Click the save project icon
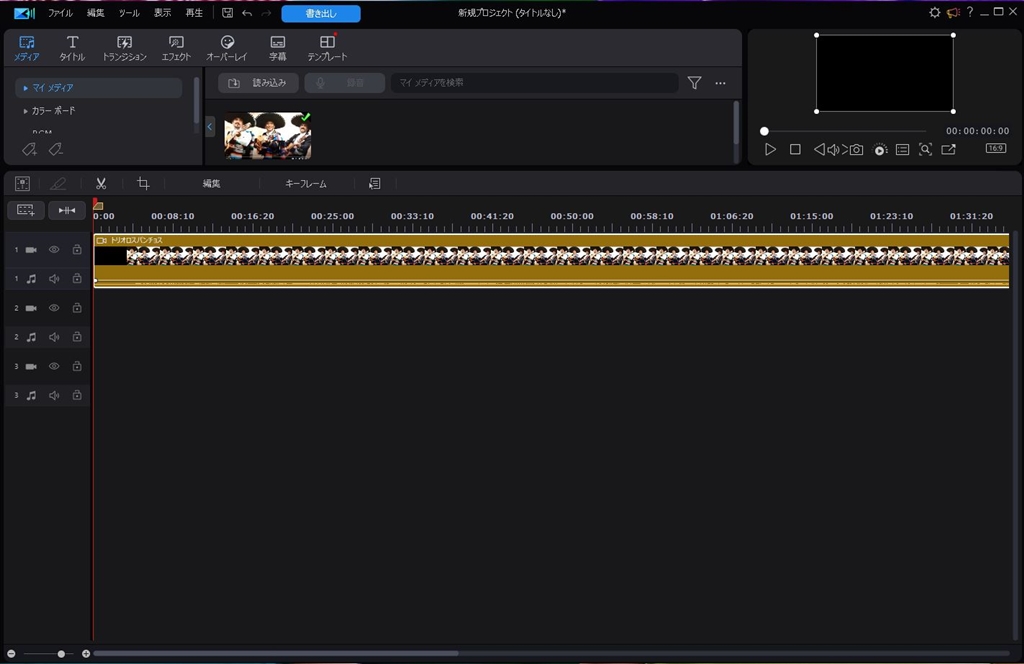Viewport: 1024px width, 664px height. (x=227, y=13)
